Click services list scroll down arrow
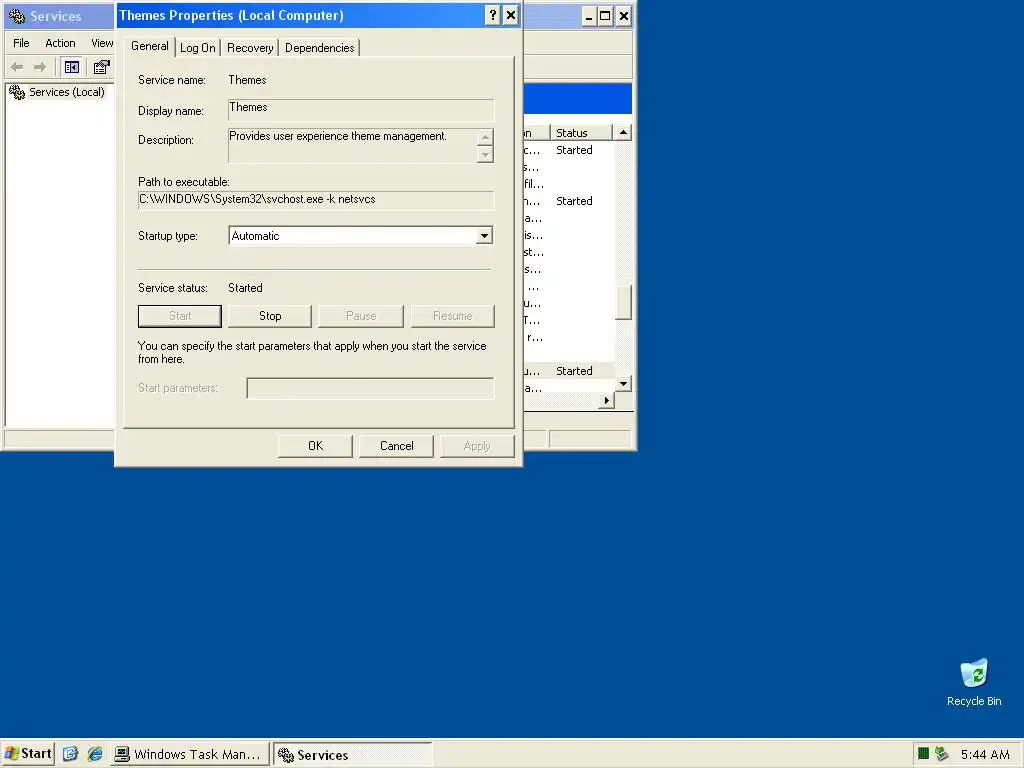Screen dimensions: 1024x768 [x=624, y=384]
